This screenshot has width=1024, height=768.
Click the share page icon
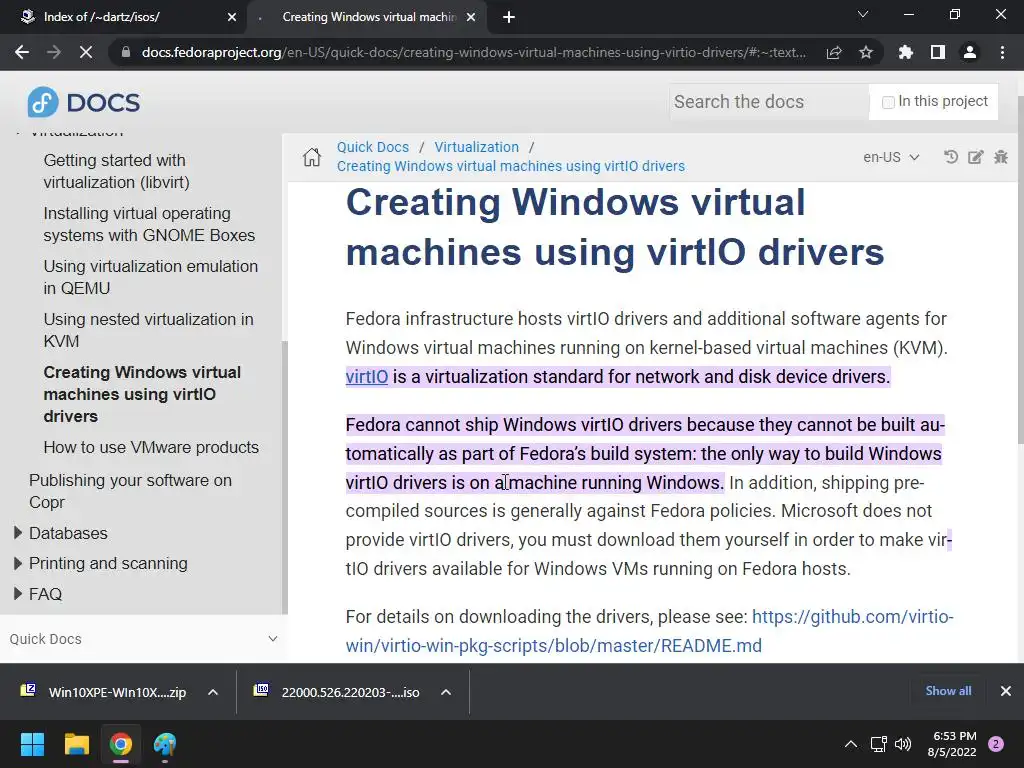click(834, 52)
